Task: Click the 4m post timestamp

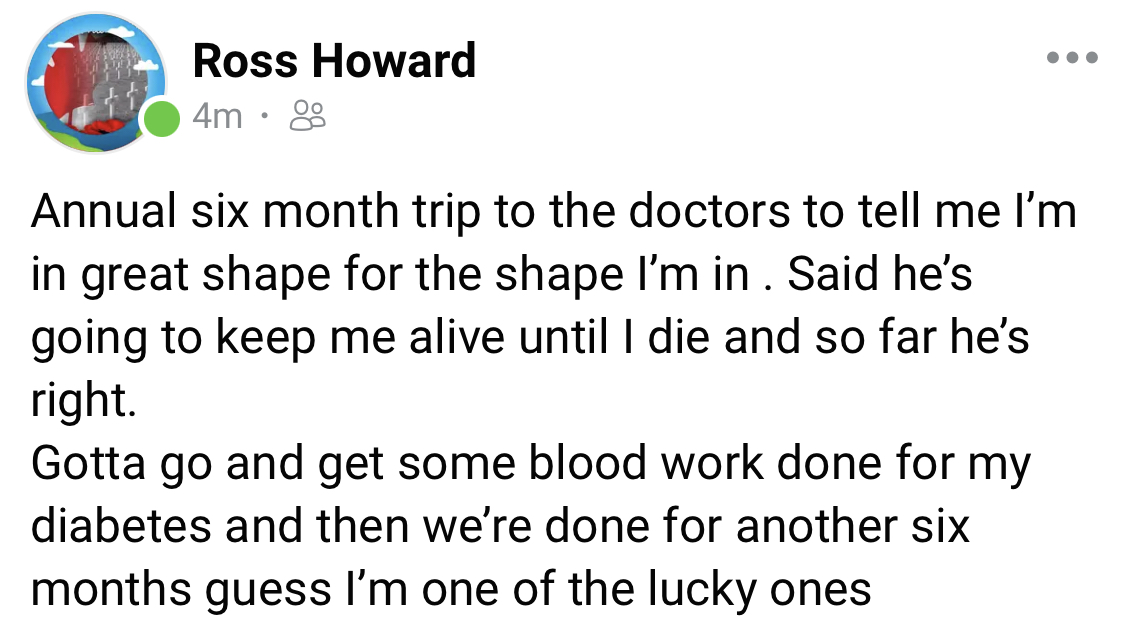Action: (217, 116)
